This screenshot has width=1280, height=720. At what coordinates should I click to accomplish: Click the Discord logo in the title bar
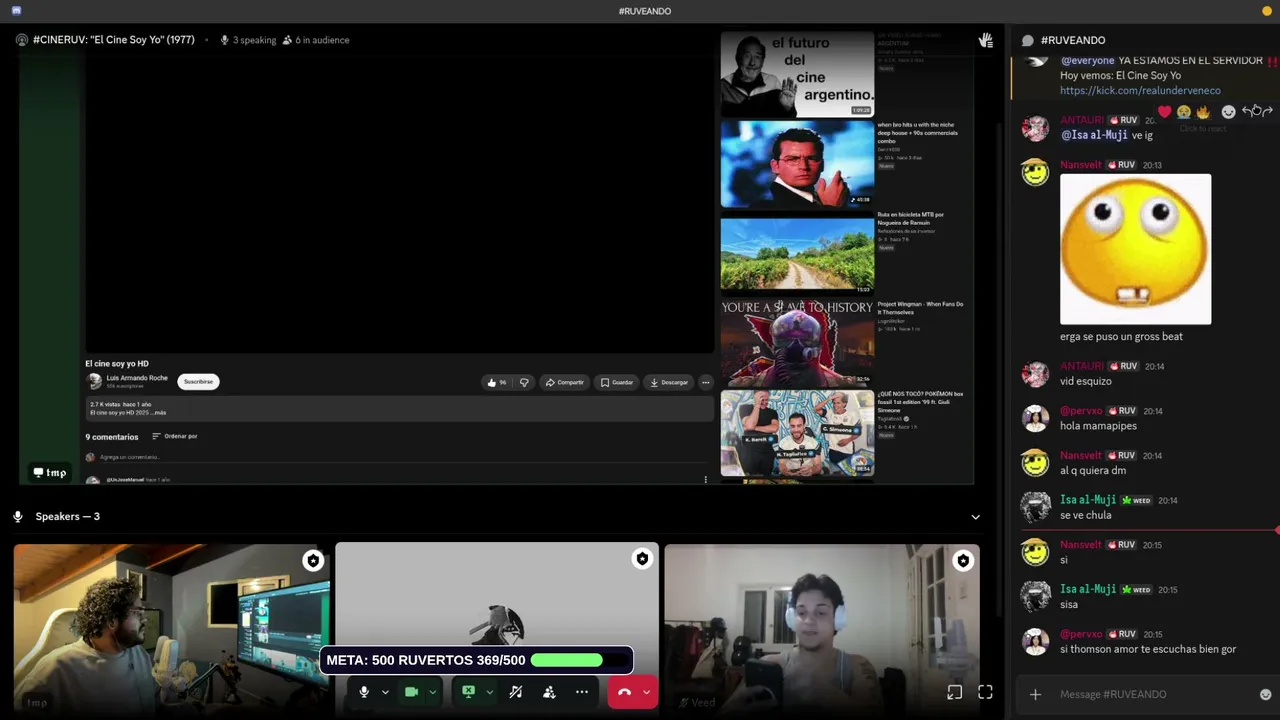[x=16, y=11]
